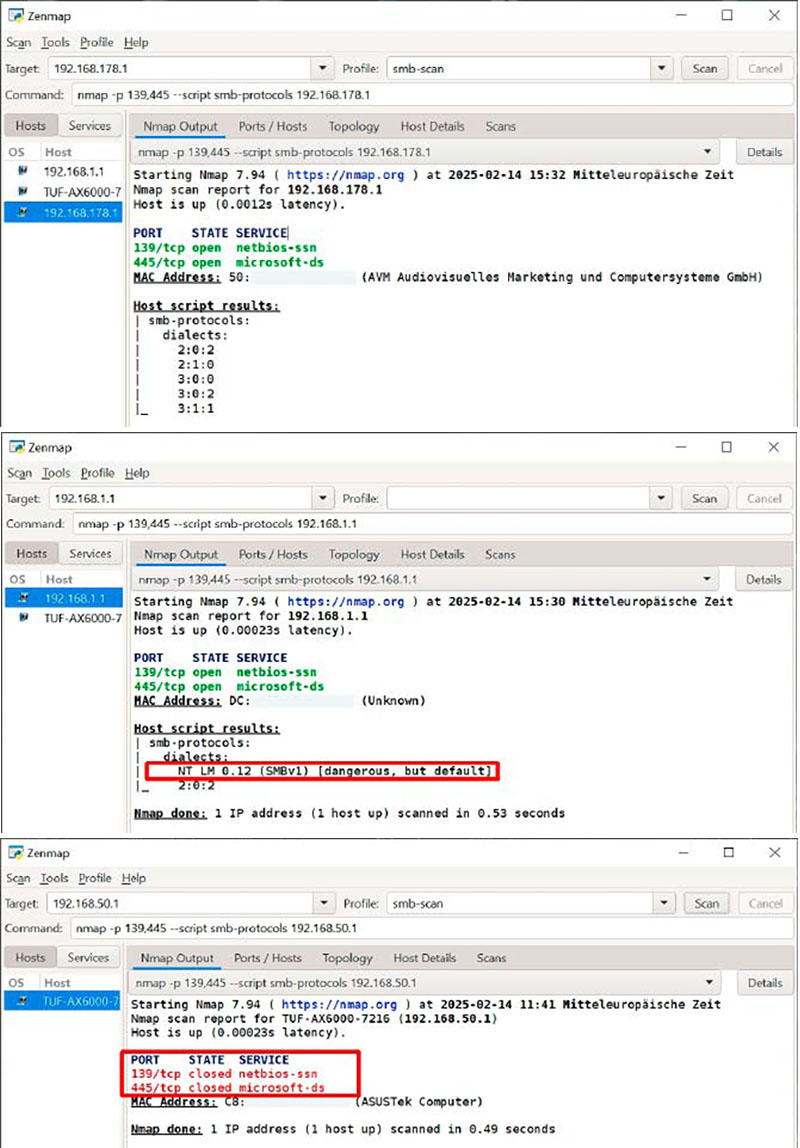Expand scan selector dropdown for 192.168.178.1 output
Viewport: 800px width, 1148px height.
pyautogui.click(x=707, y=152)
